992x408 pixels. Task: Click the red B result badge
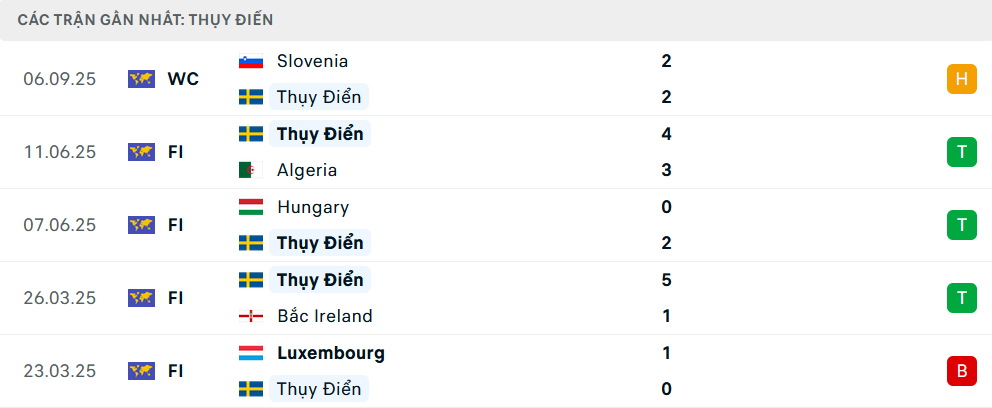click(961, 371)
